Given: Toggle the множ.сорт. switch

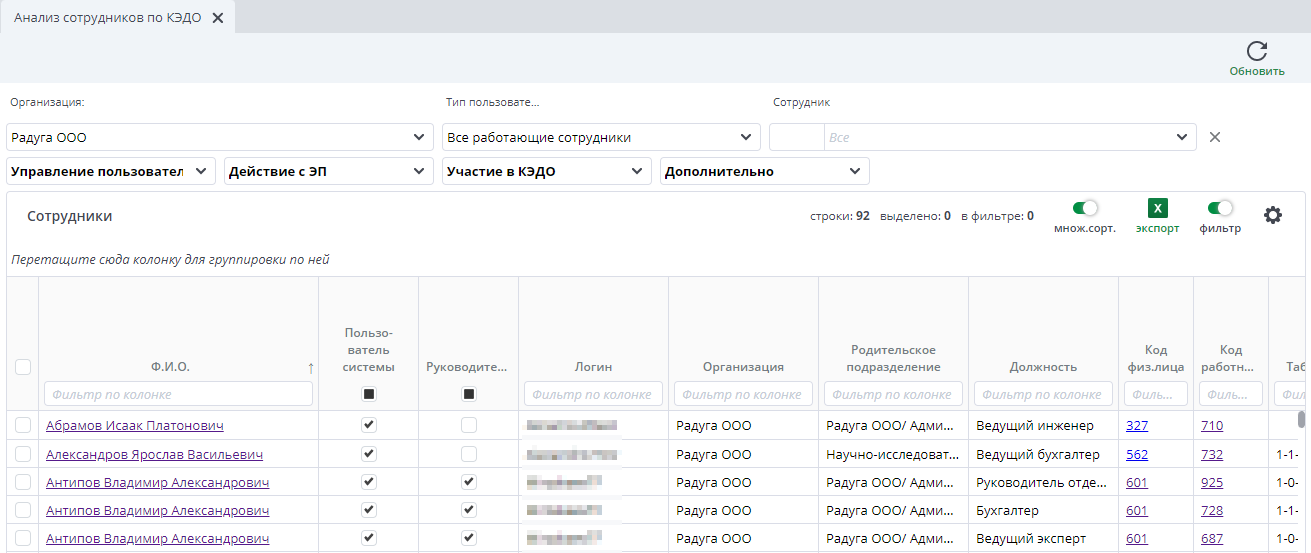Looking at the screenshot, I should (1085, 208).
